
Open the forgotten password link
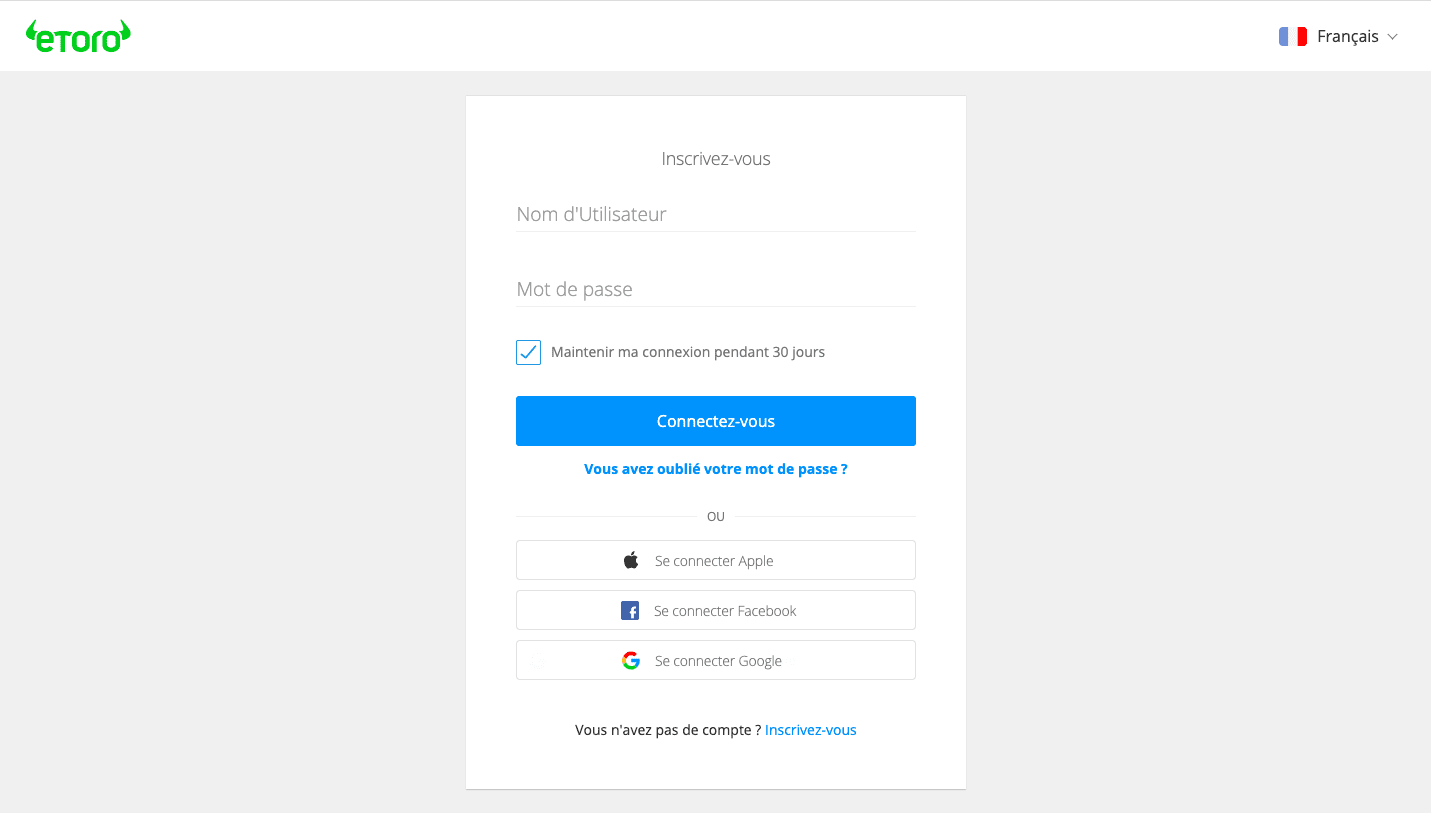715,469
